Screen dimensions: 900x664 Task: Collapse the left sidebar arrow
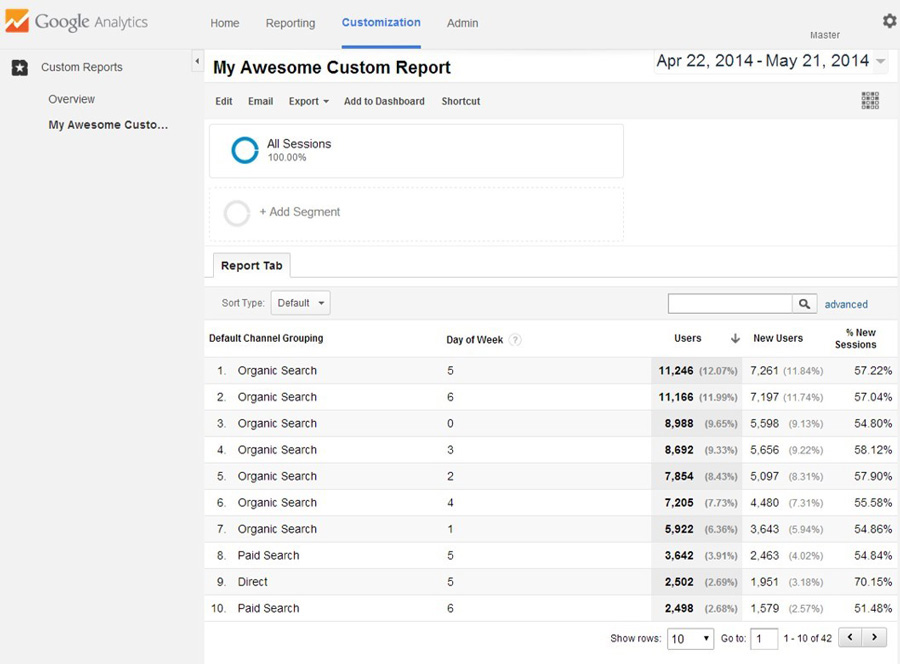pos(196,62)
